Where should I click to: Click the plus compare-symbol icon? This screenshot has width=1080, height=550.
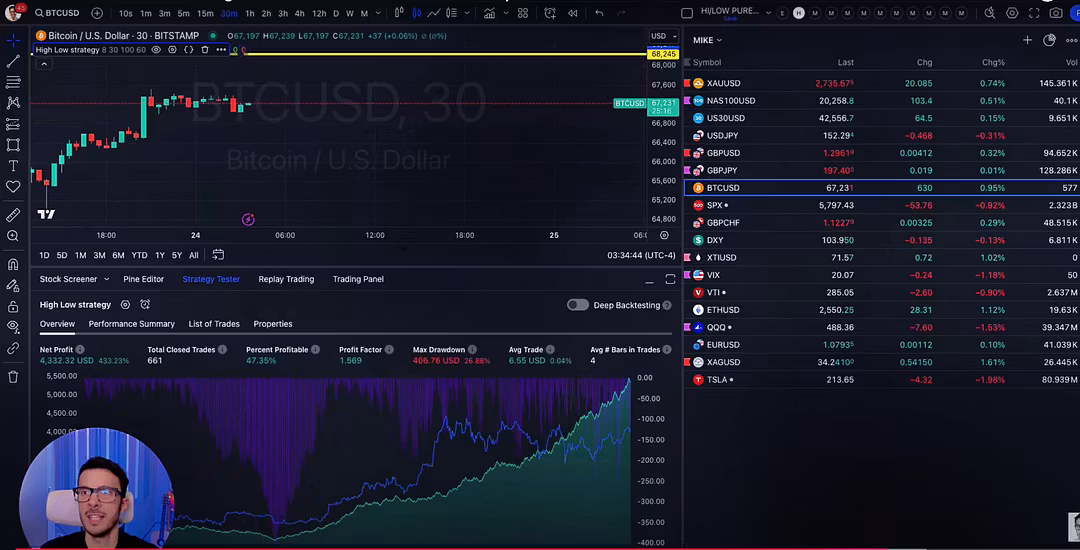97,13
